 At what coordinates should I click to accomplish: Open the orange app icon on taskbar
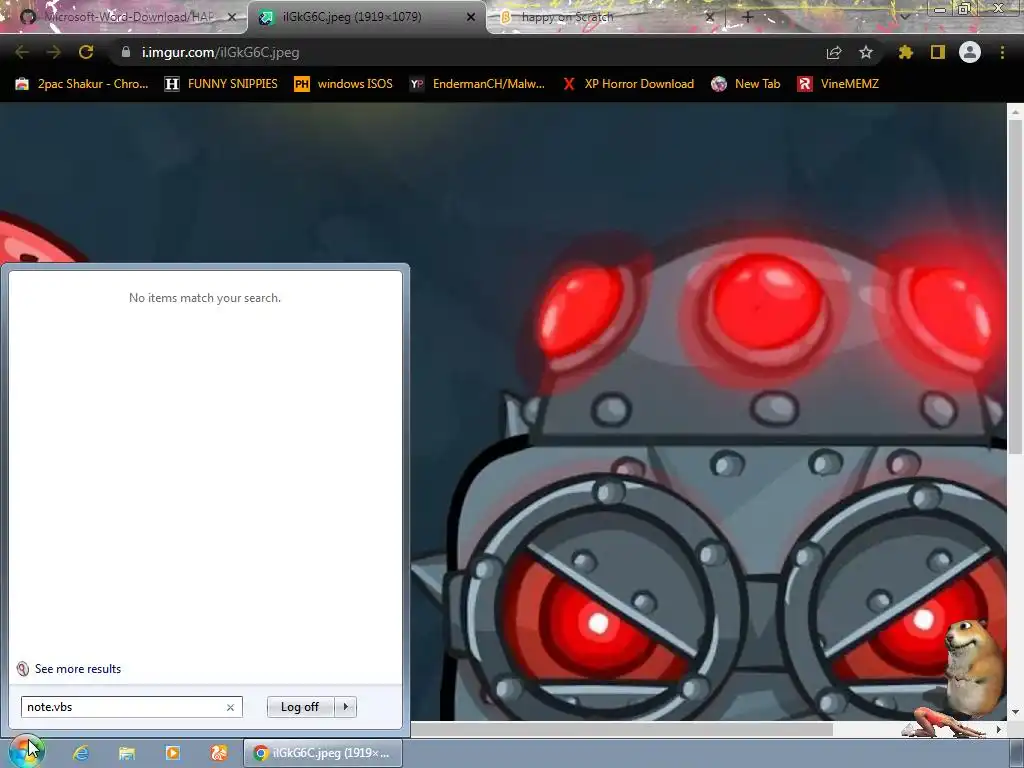point(219,753)
